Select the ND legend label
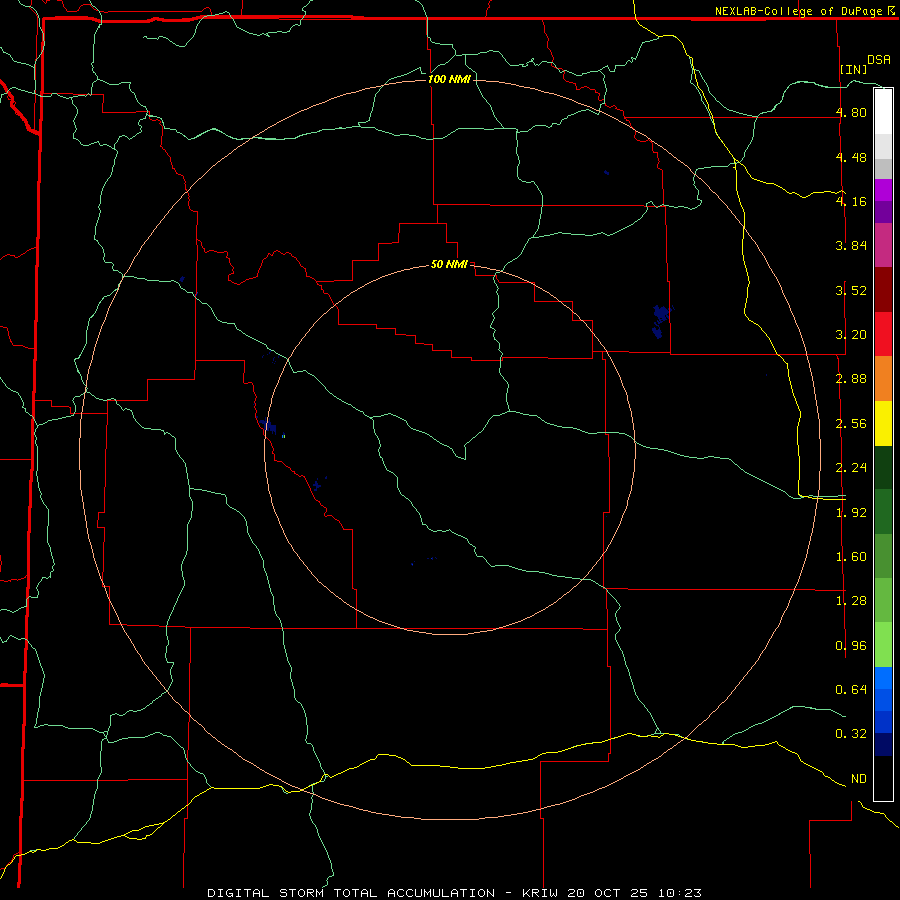Viewport: 900px width, 900px height. (859, 779)
